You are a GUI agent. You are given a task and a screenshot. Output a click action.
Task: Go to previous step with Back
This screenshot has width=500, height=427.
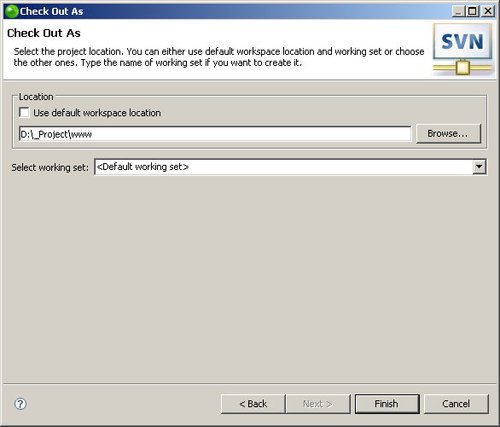(x=253, y=404)
